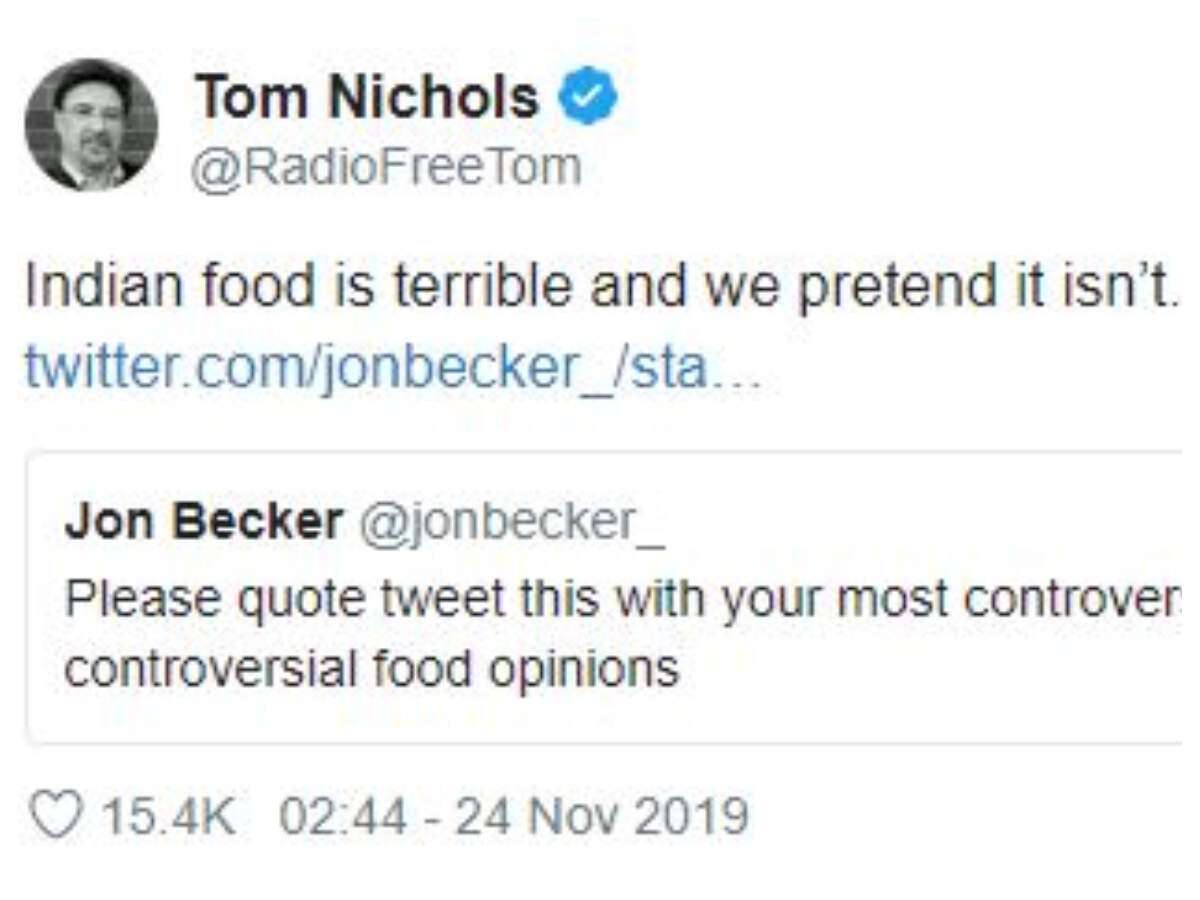Click Tom Nichols' profile avatar
Viewport: 1200px width, 900px height.
[91, 124]
